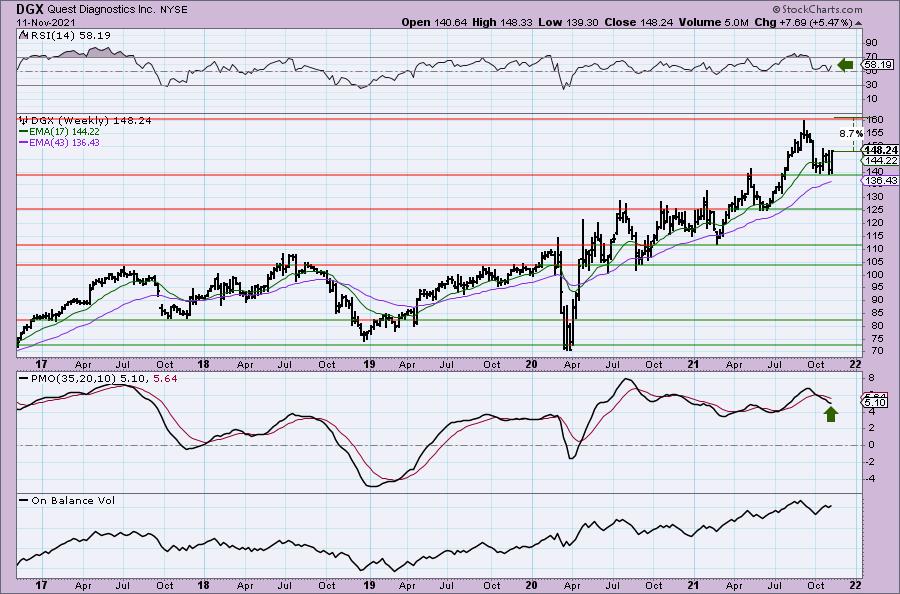
Task: Click the 0 level label on the PMO axis
Action: pos(871,445)
